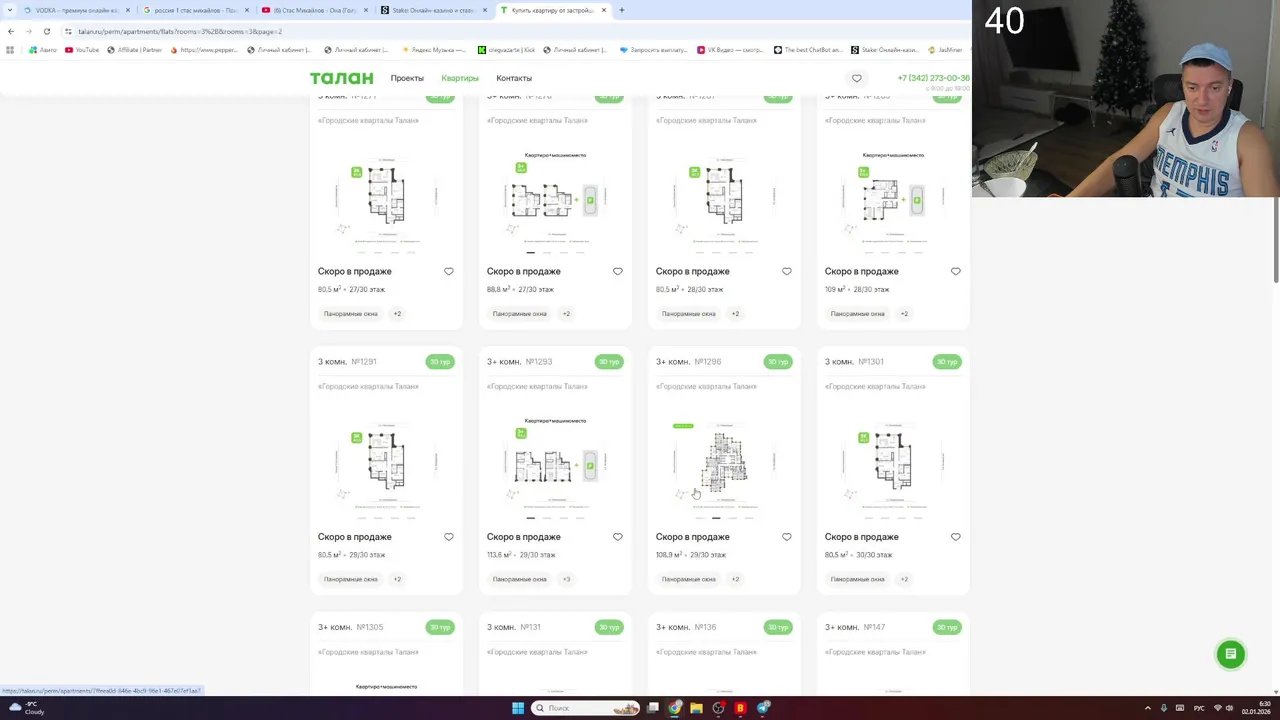Image resolution: width=1280 pixels, height=720 pixels.
Task: Open the Квартиры menu item
Action: 460,78
